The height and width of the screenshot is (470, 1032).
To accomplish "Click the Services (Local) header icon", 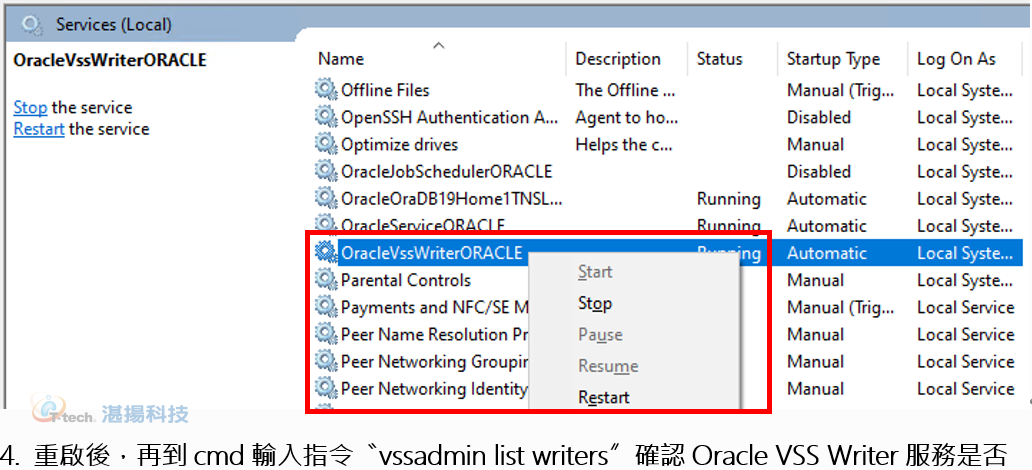I will coord(31,25).
